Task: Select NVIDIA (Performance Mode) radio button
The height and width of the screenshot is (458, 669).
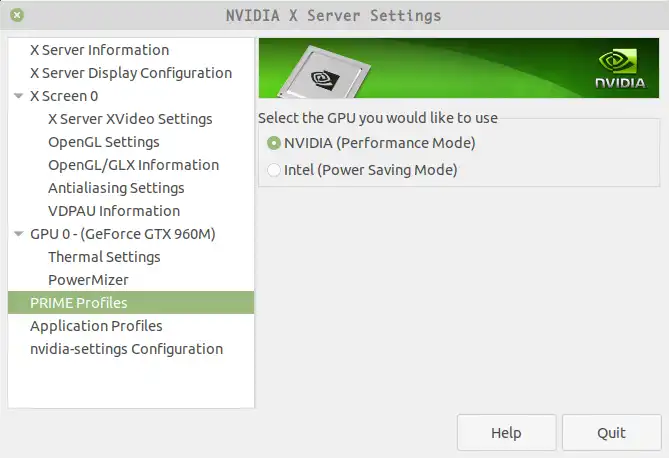Action: (x=274, y=143)
